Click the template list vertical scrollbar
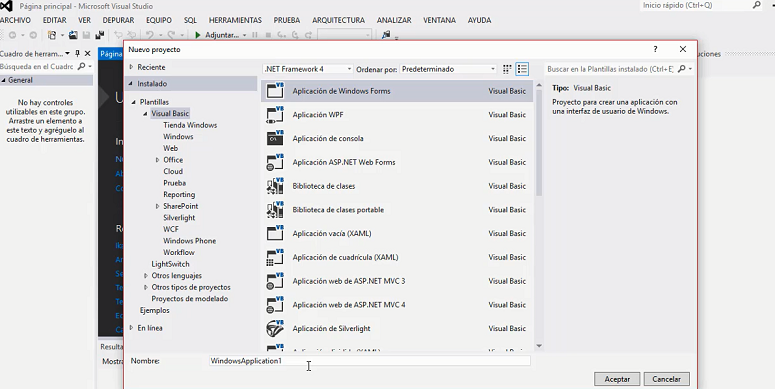This screenshot has height=389, width=775. pos(539,143)
